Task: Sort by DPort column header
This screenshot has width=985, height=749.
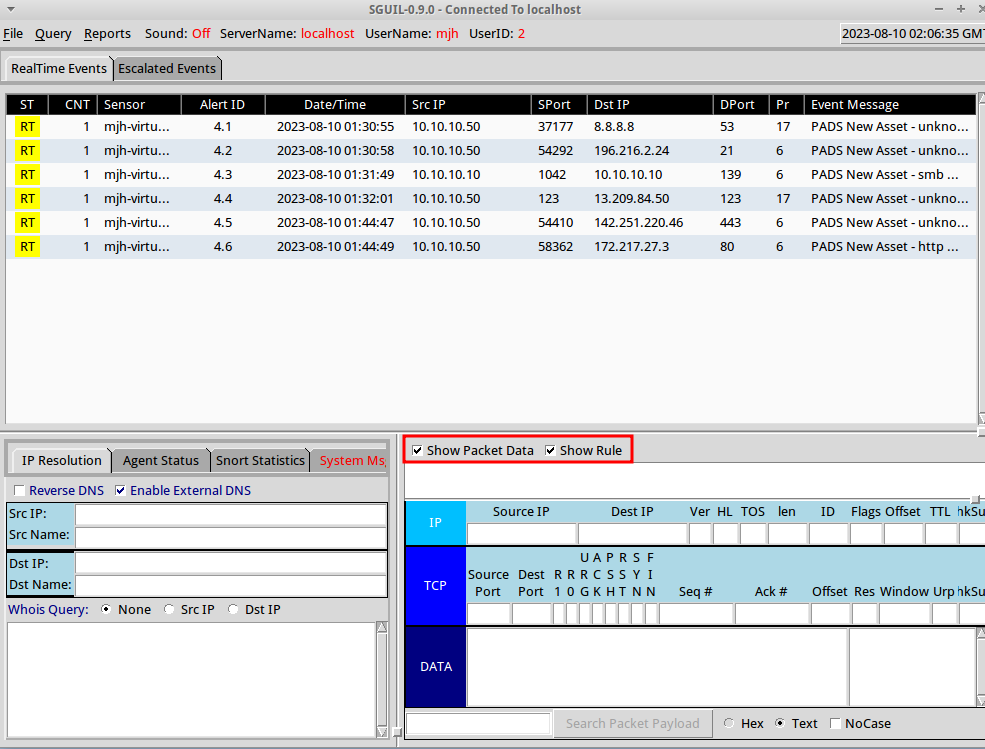Action: point(741,104)
